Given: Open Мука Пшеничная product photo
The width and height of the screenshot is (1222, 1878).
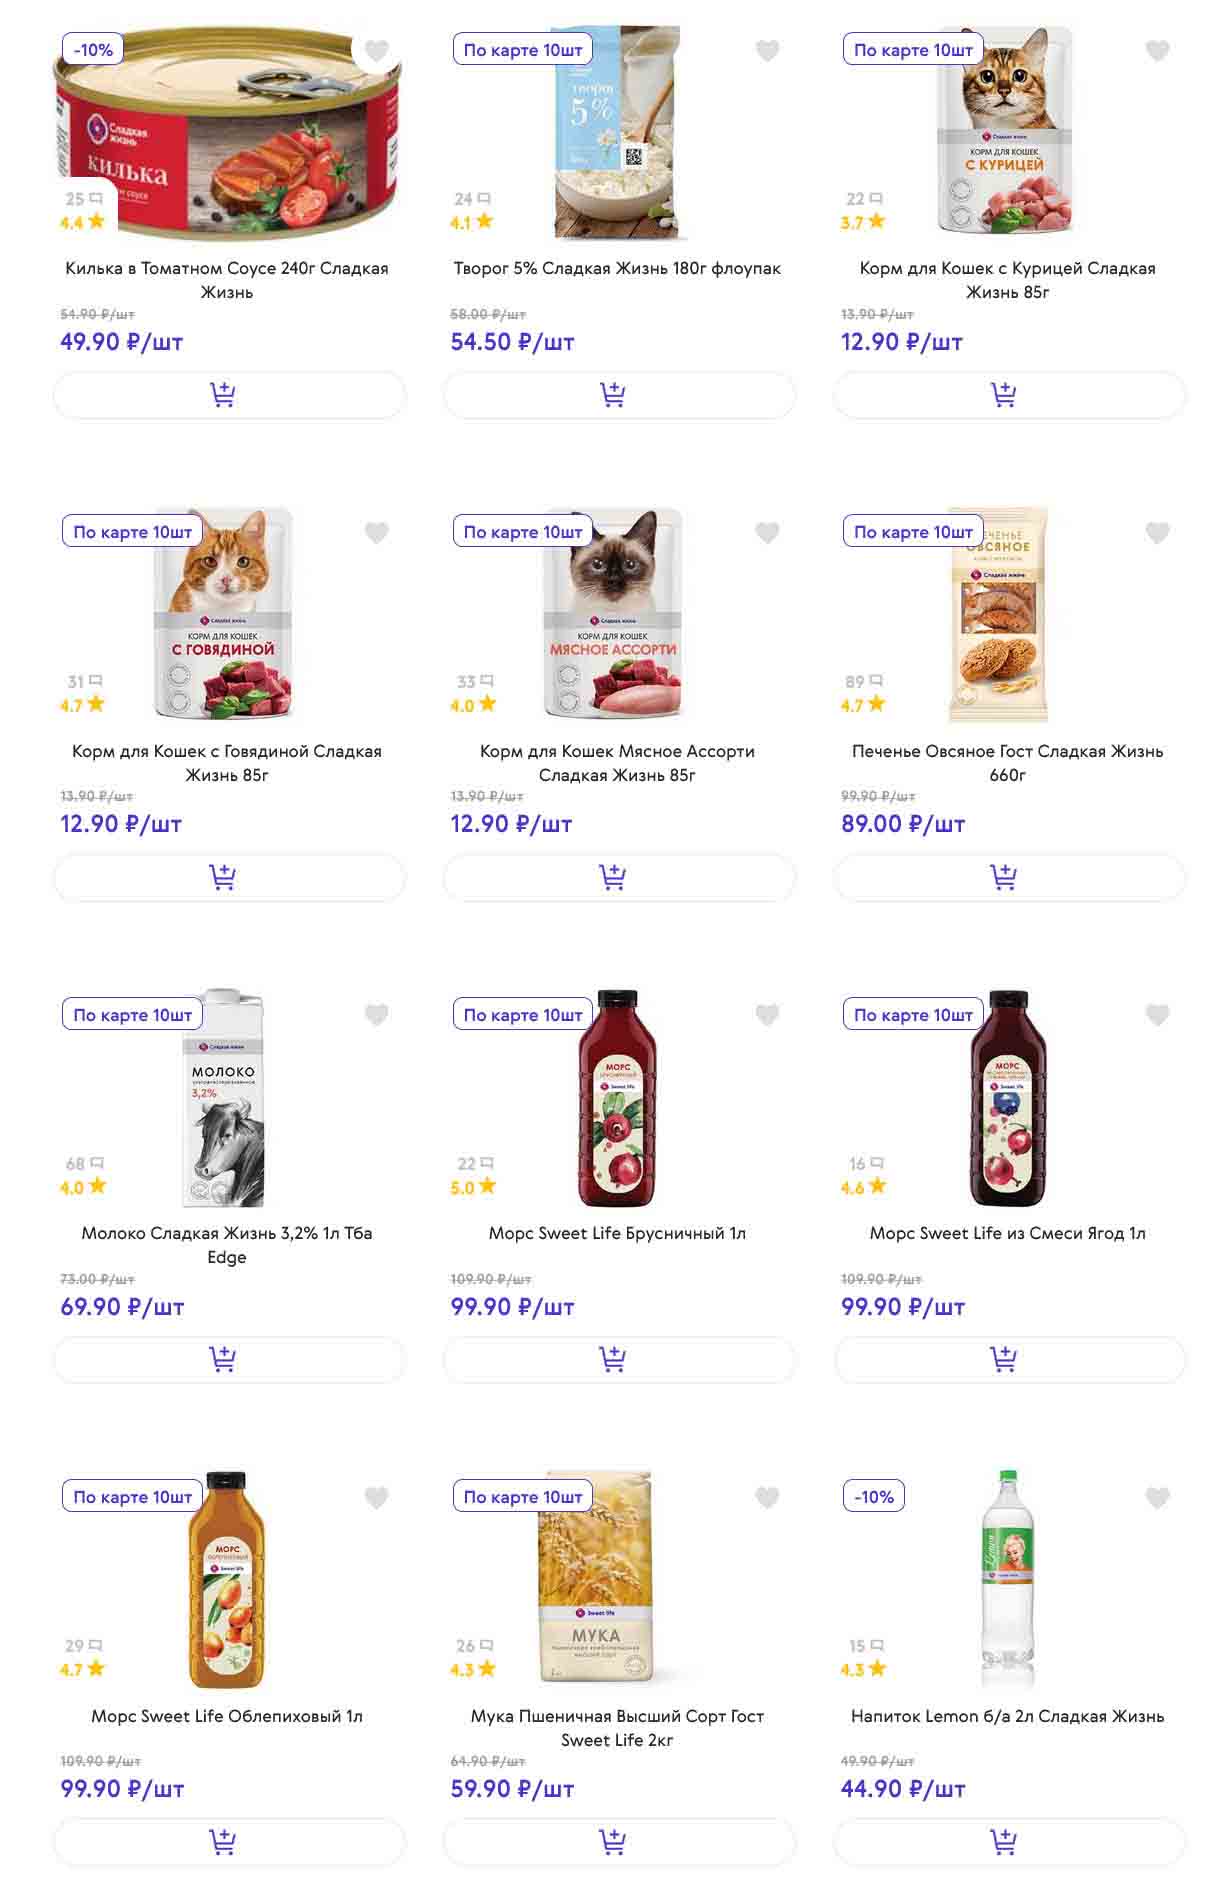Looking at the screenshot, I should click(x=596, y=1580).
